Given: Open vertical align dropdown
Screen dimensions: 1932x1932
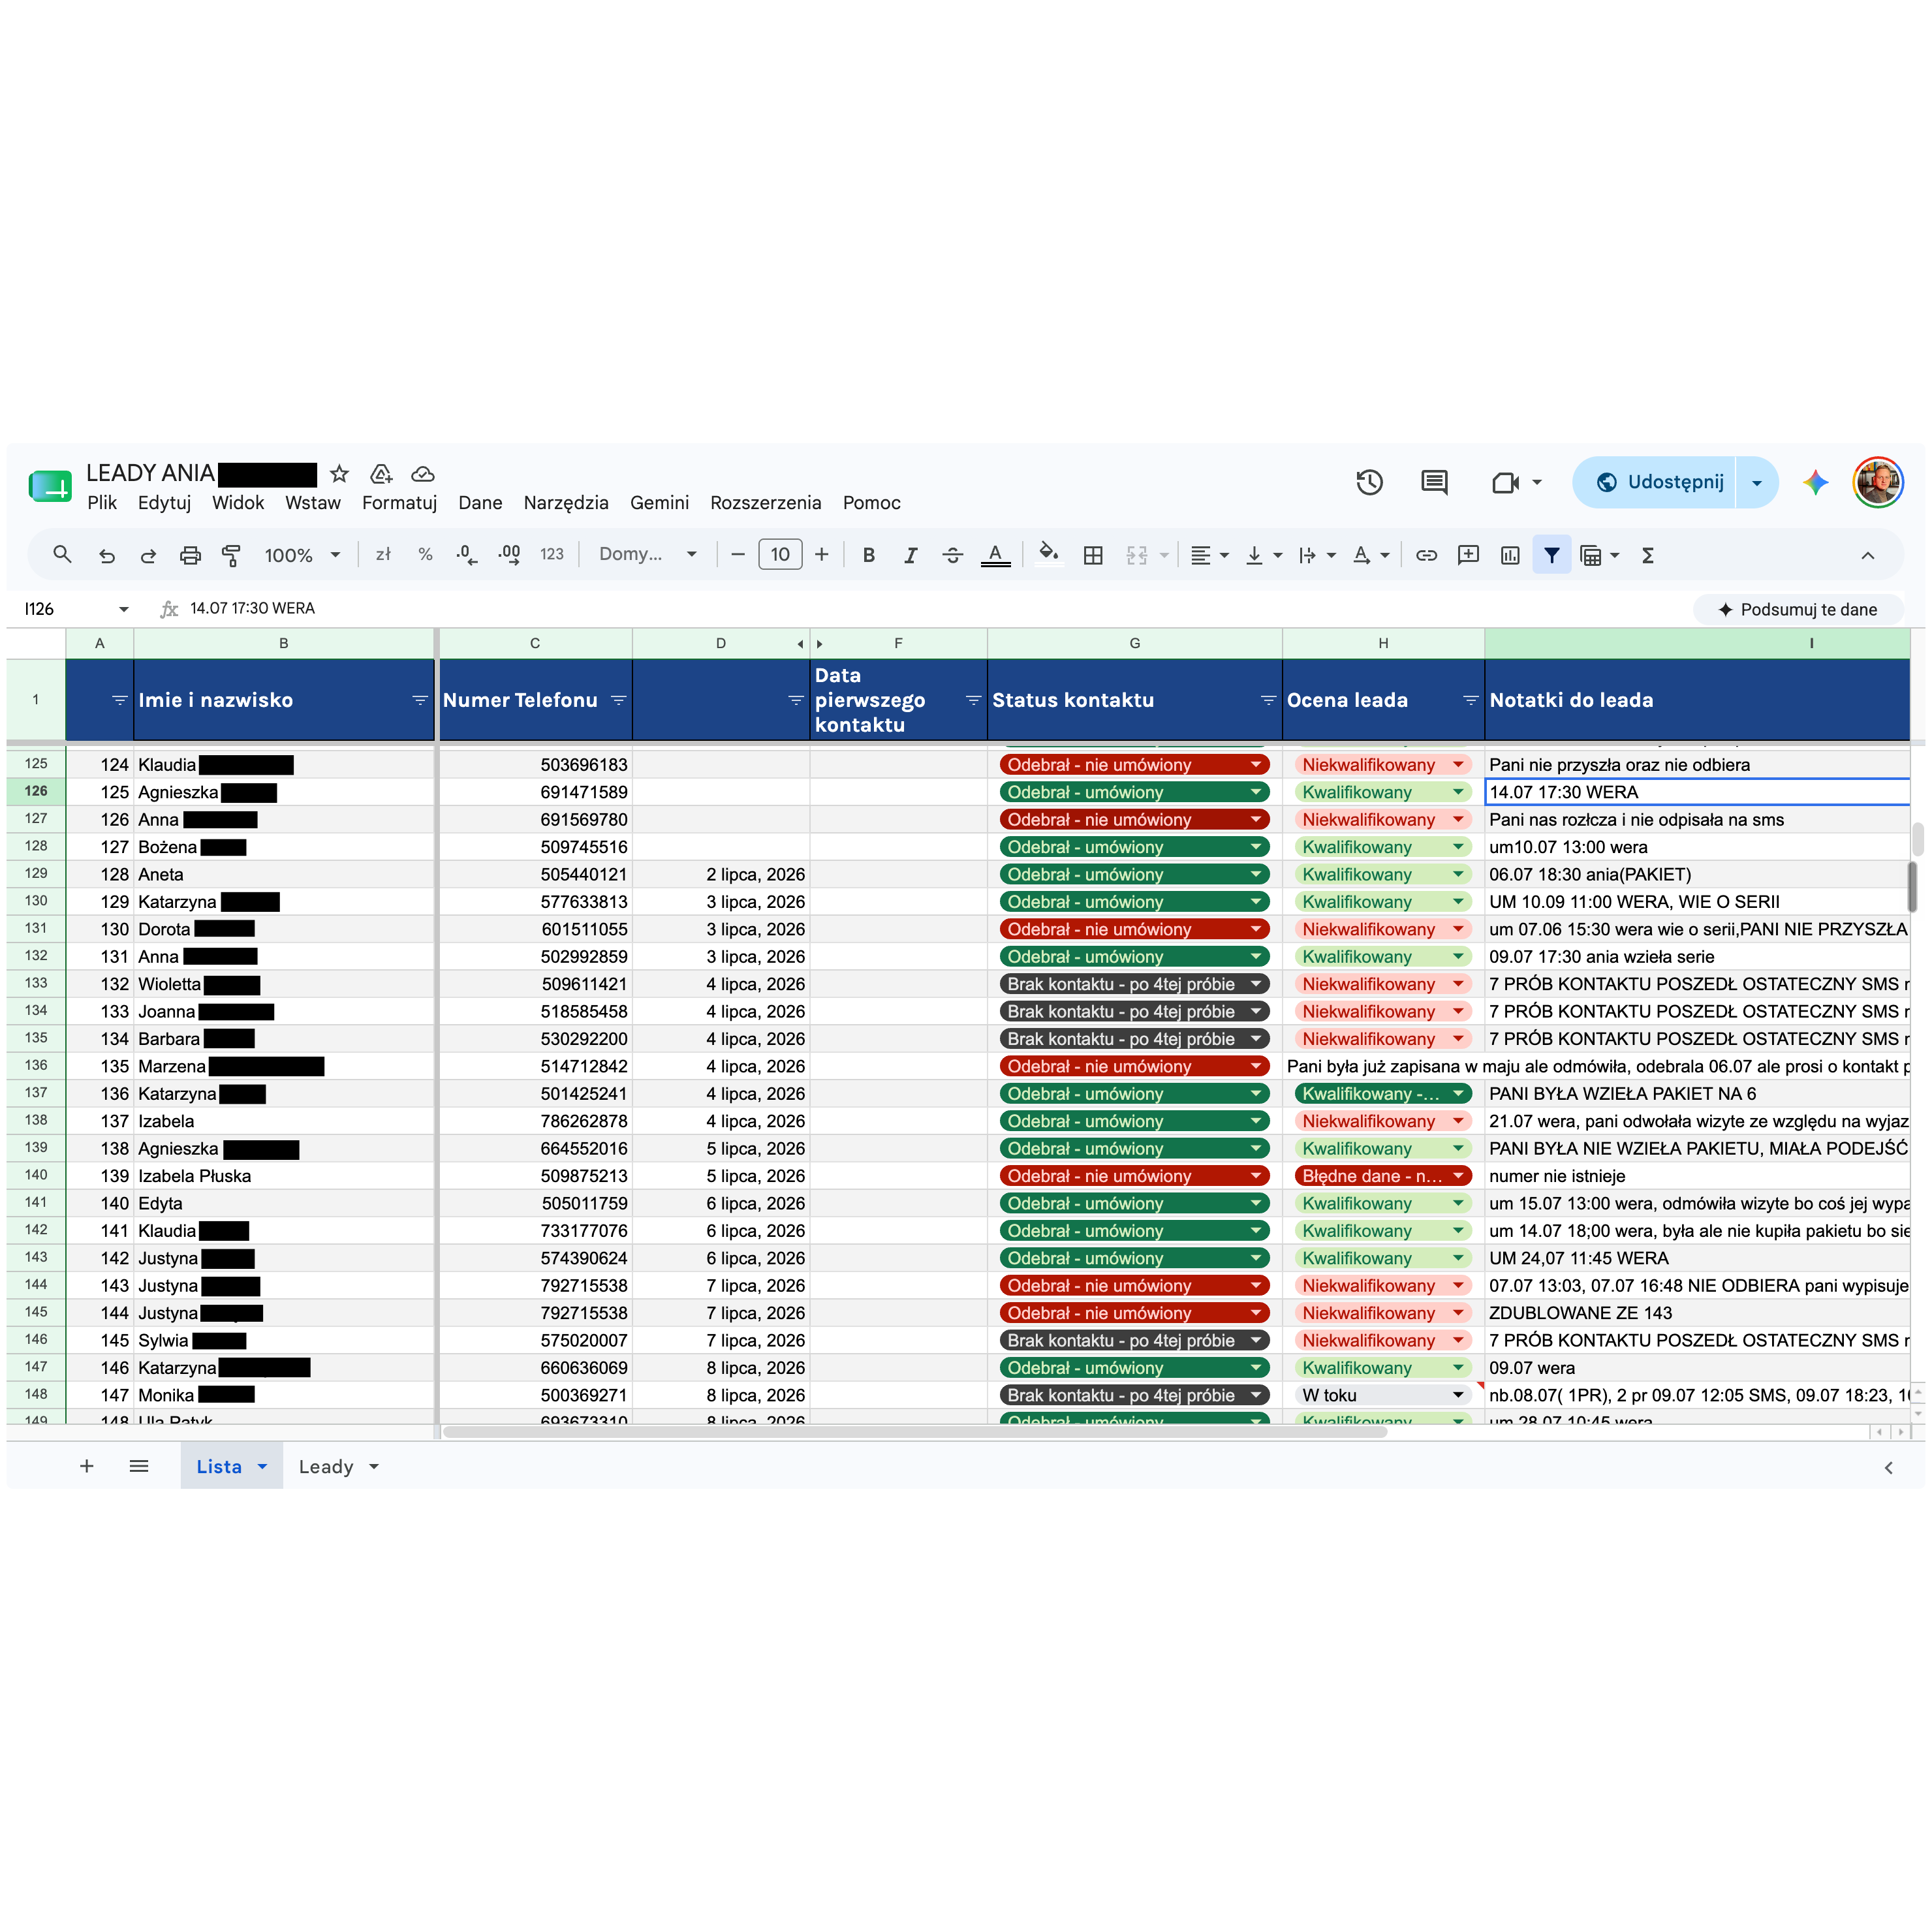Looking at the screenshot, I should 1263,555.
